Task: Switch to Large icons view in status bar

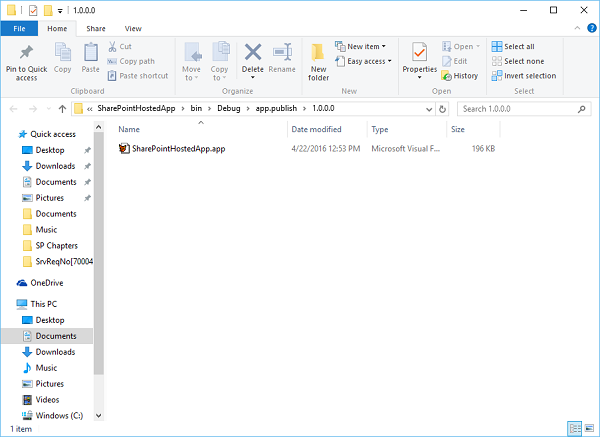Action: (589, 429)
